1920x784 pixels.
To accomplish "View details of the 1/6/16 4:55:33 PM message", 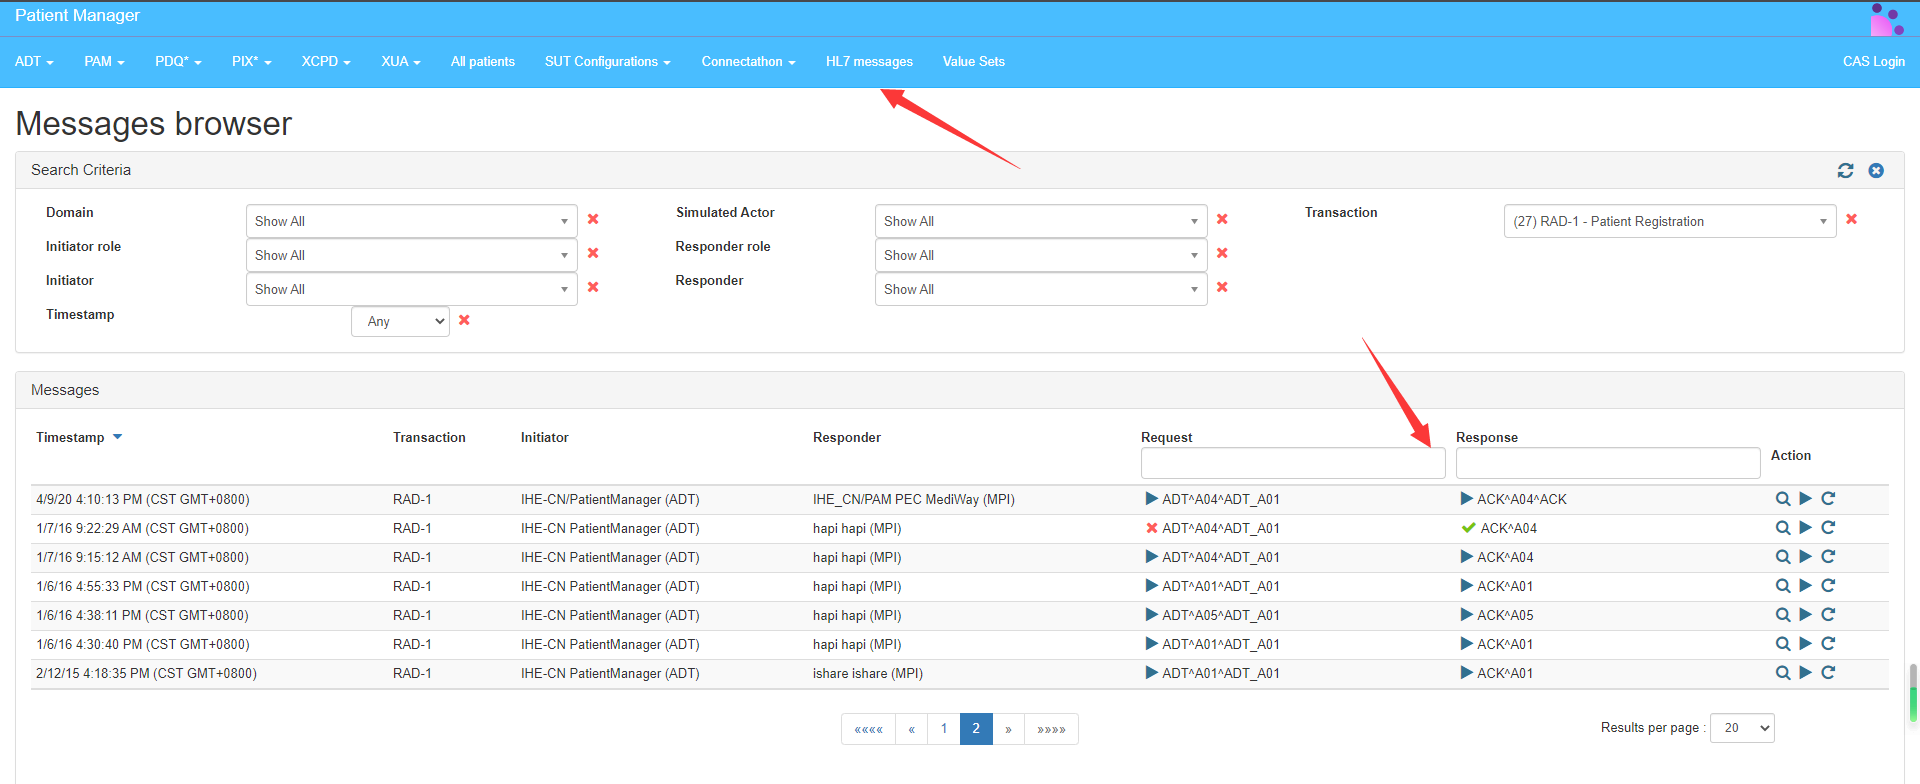I will pos(1783,586).
